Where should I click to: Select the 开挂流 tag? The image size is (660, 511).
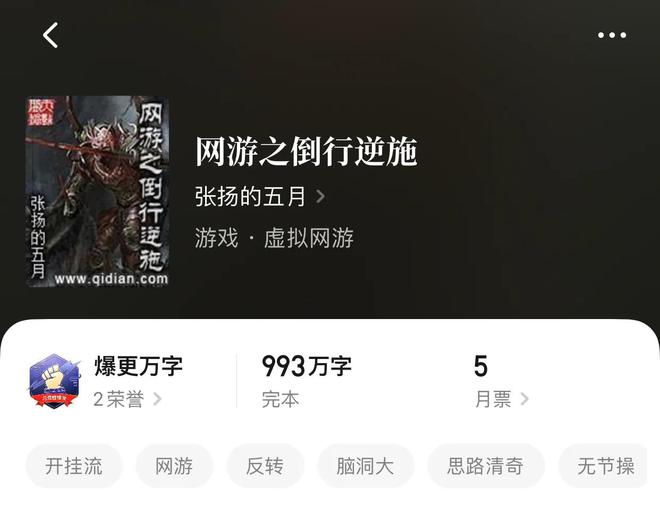coord(74,466)
